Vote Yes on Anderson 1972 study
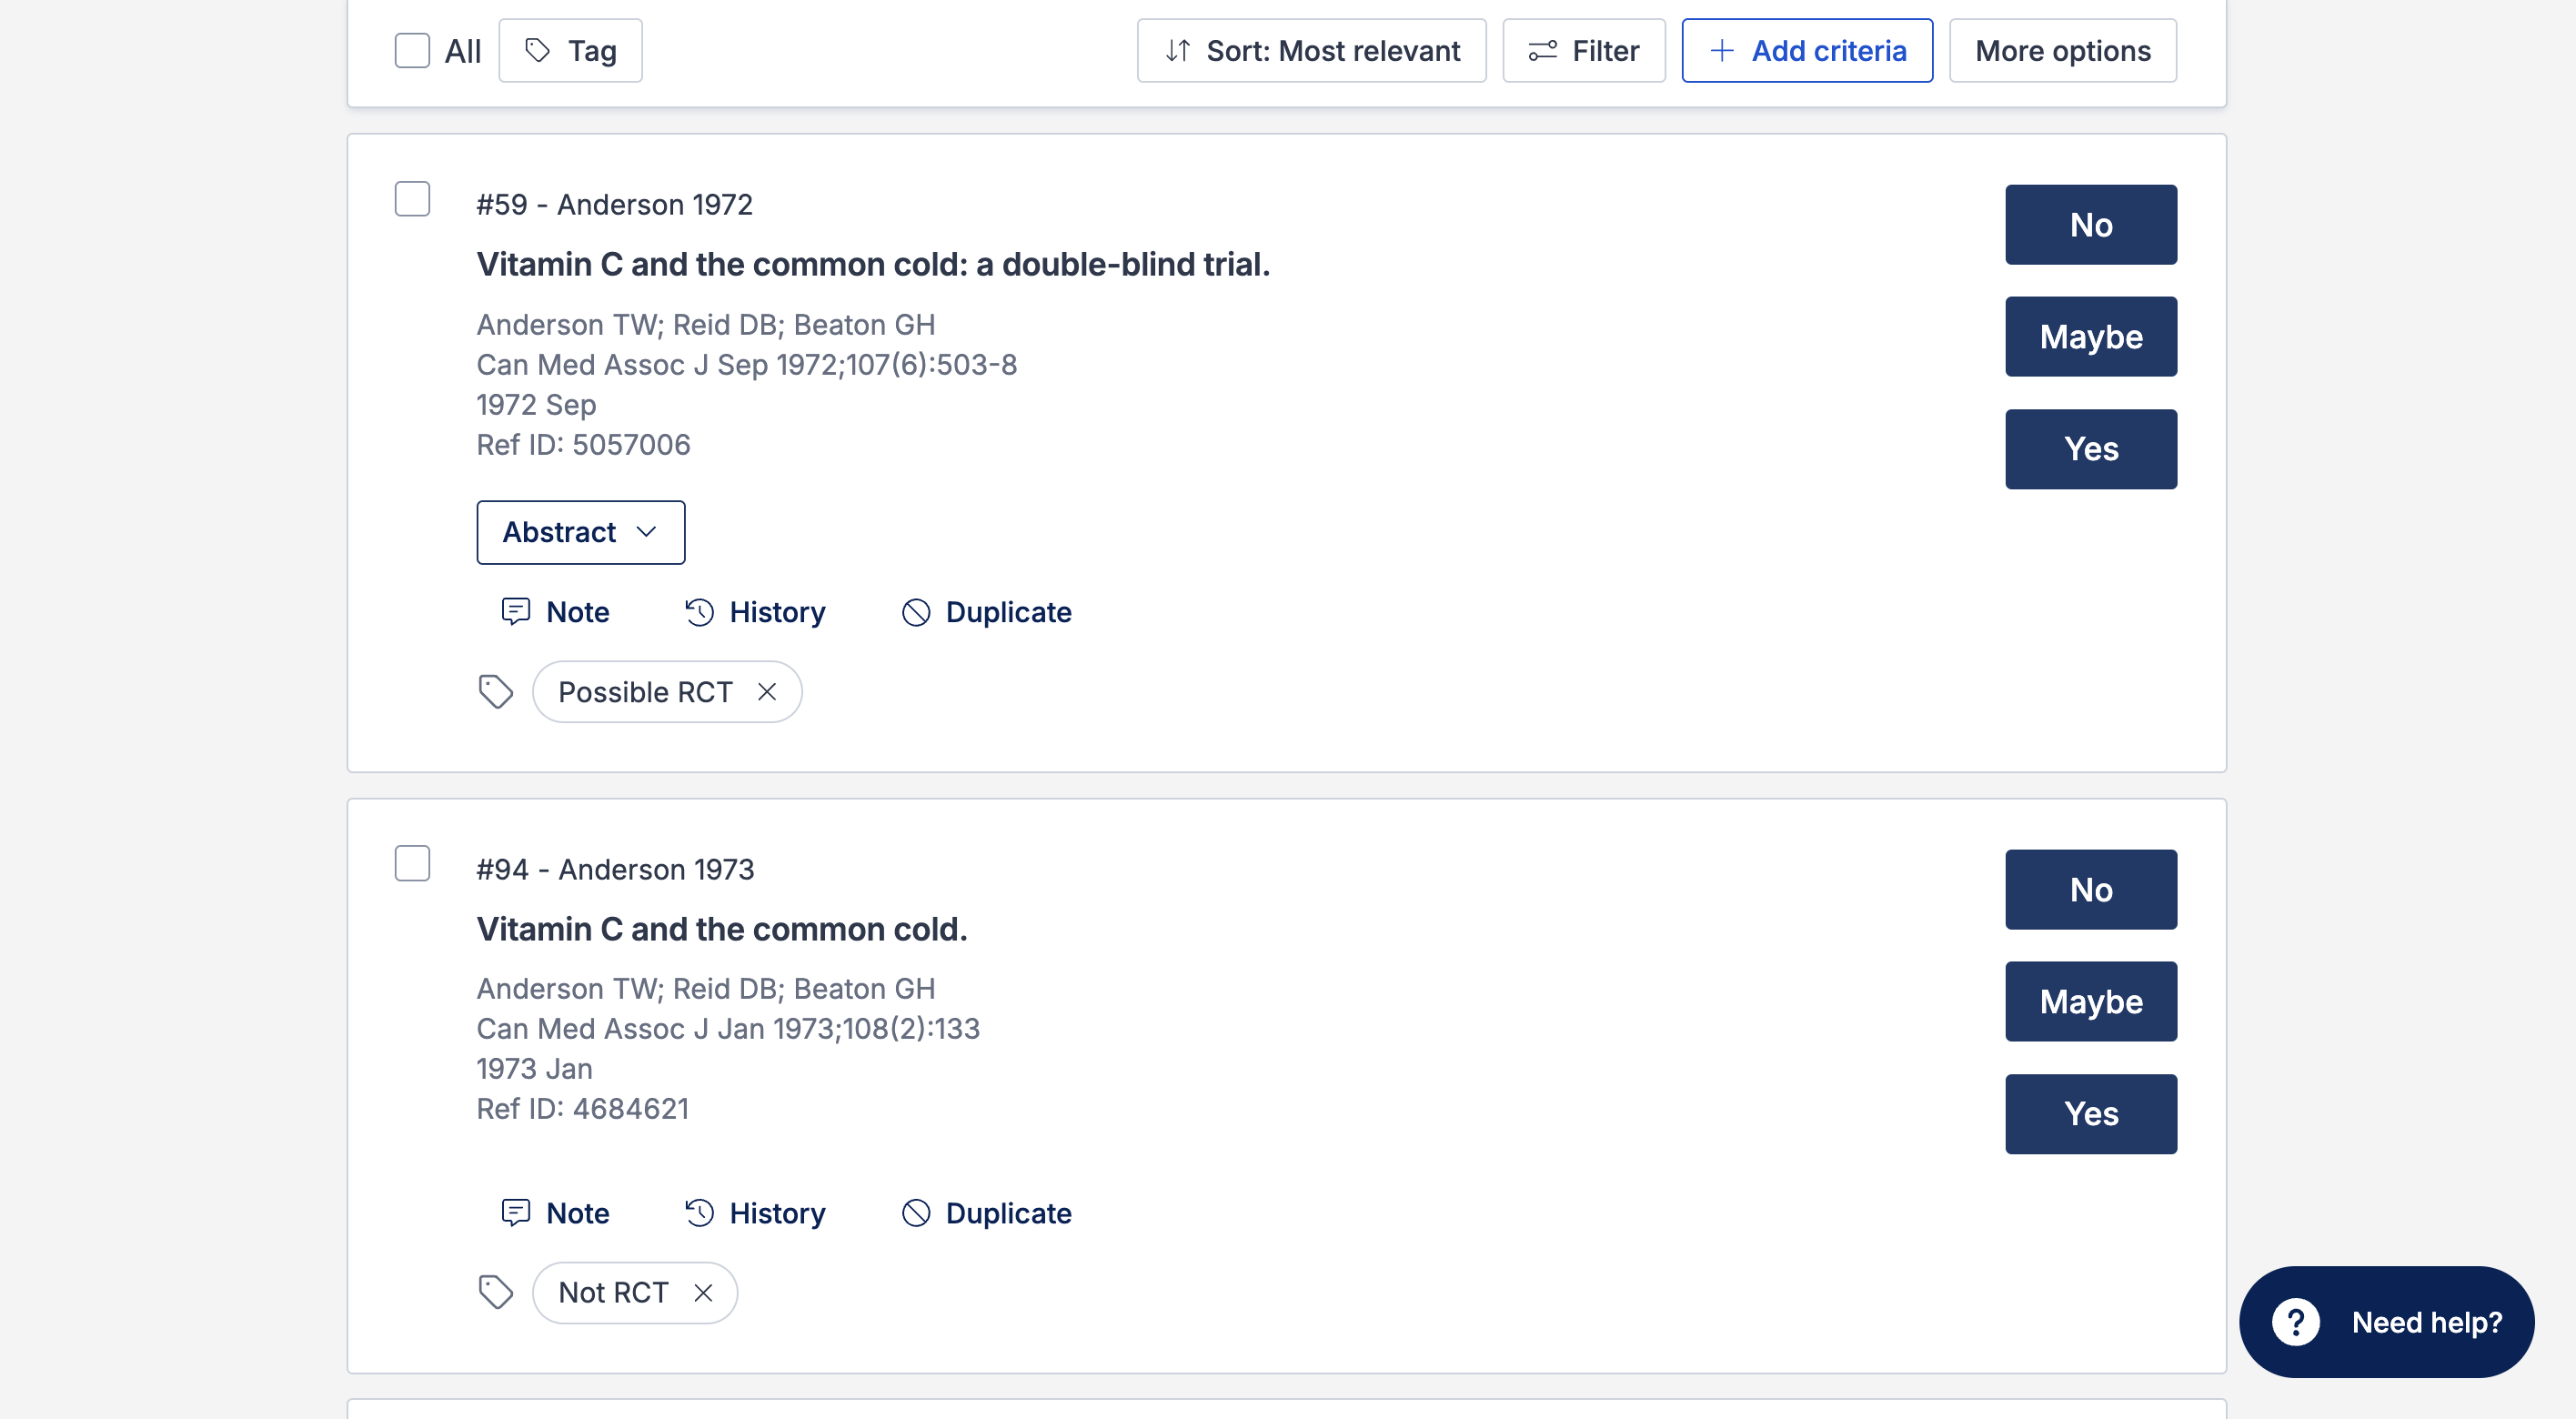Screen dimensions: 2576x1419 [x=2090, y=449]
